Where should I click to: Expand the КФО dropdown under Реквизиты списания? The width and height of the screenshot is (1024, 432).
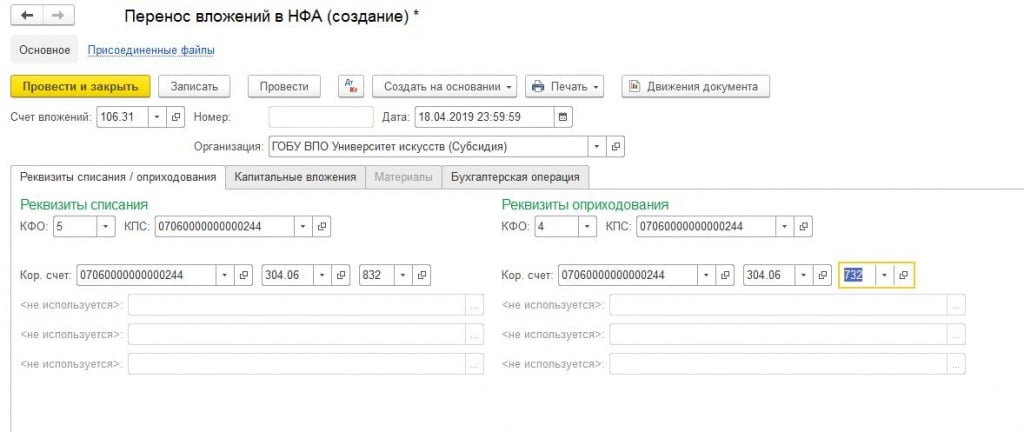tap(105, 227)
